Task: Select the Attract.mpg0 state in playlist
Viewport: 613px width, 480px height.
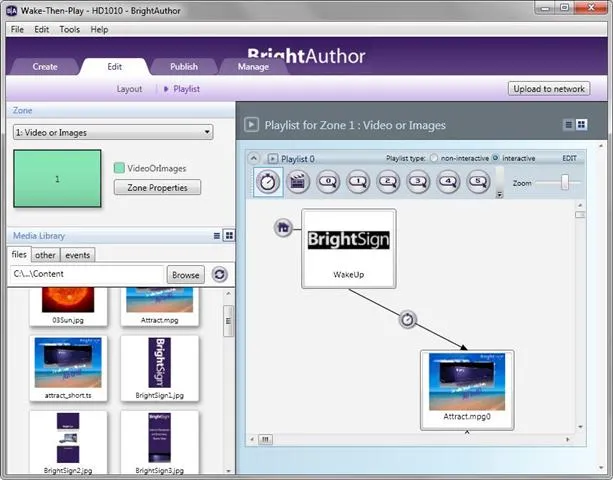Action: 467,390
